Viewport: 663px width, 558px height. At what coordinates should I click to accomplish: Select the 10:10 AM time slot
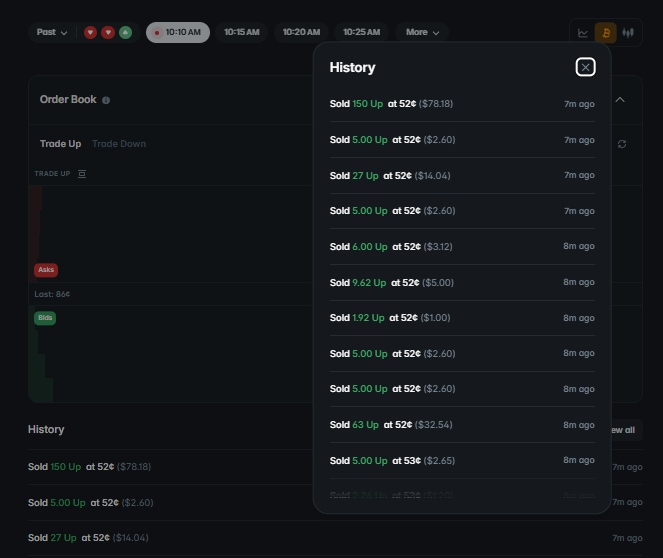[178, 33]
